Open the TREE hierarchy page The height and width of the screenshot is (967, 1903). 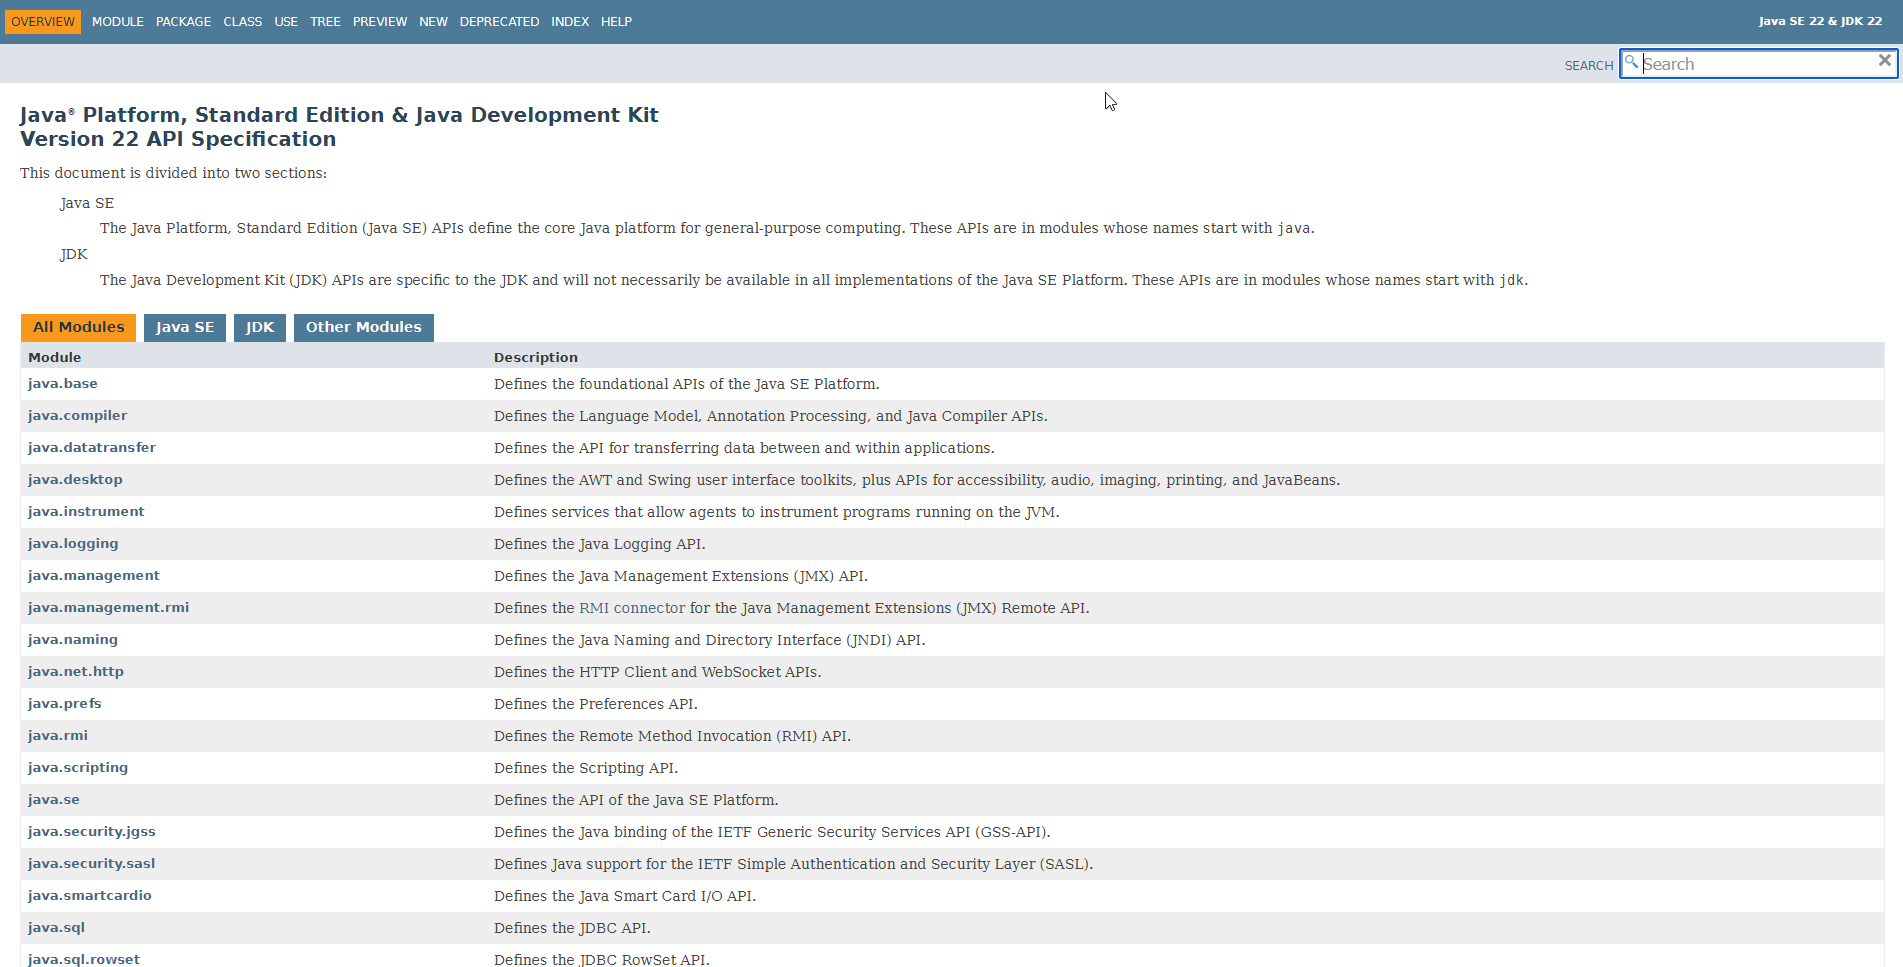(325, 22)
